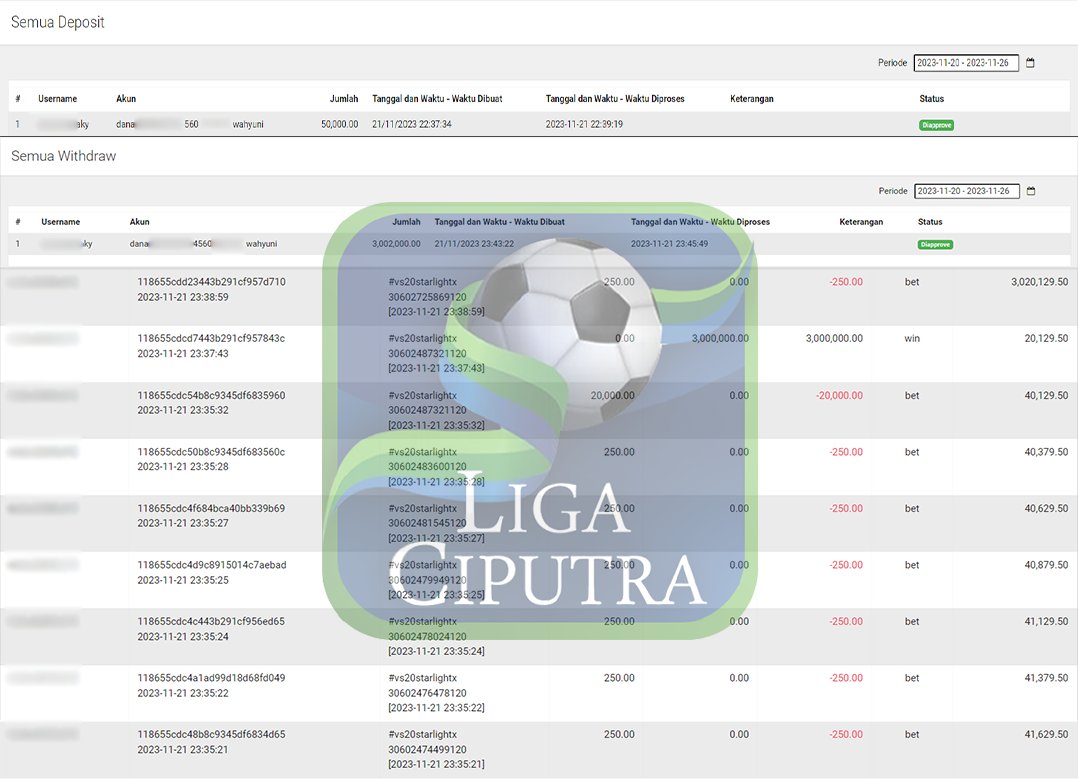Click deposit Status column header
This screenshot has height=779, width=1078.
[932, 99]
